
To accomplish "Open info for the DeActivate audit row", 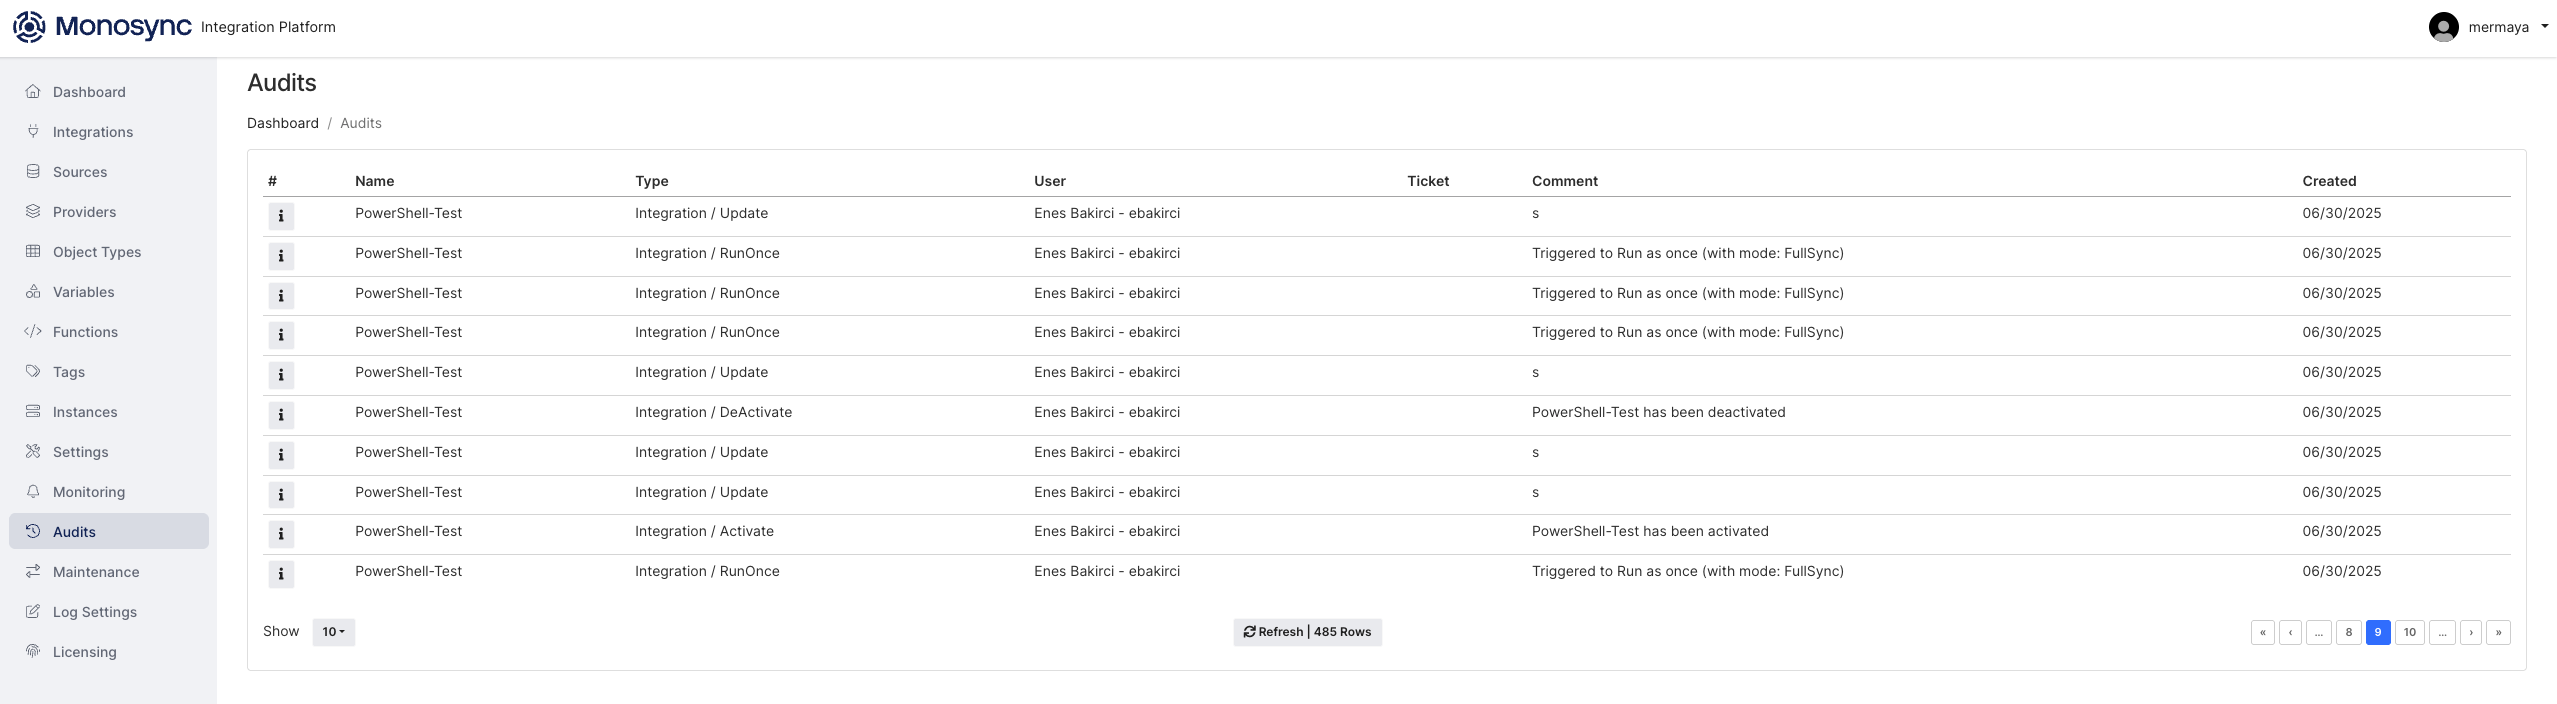I will point(281,415).
